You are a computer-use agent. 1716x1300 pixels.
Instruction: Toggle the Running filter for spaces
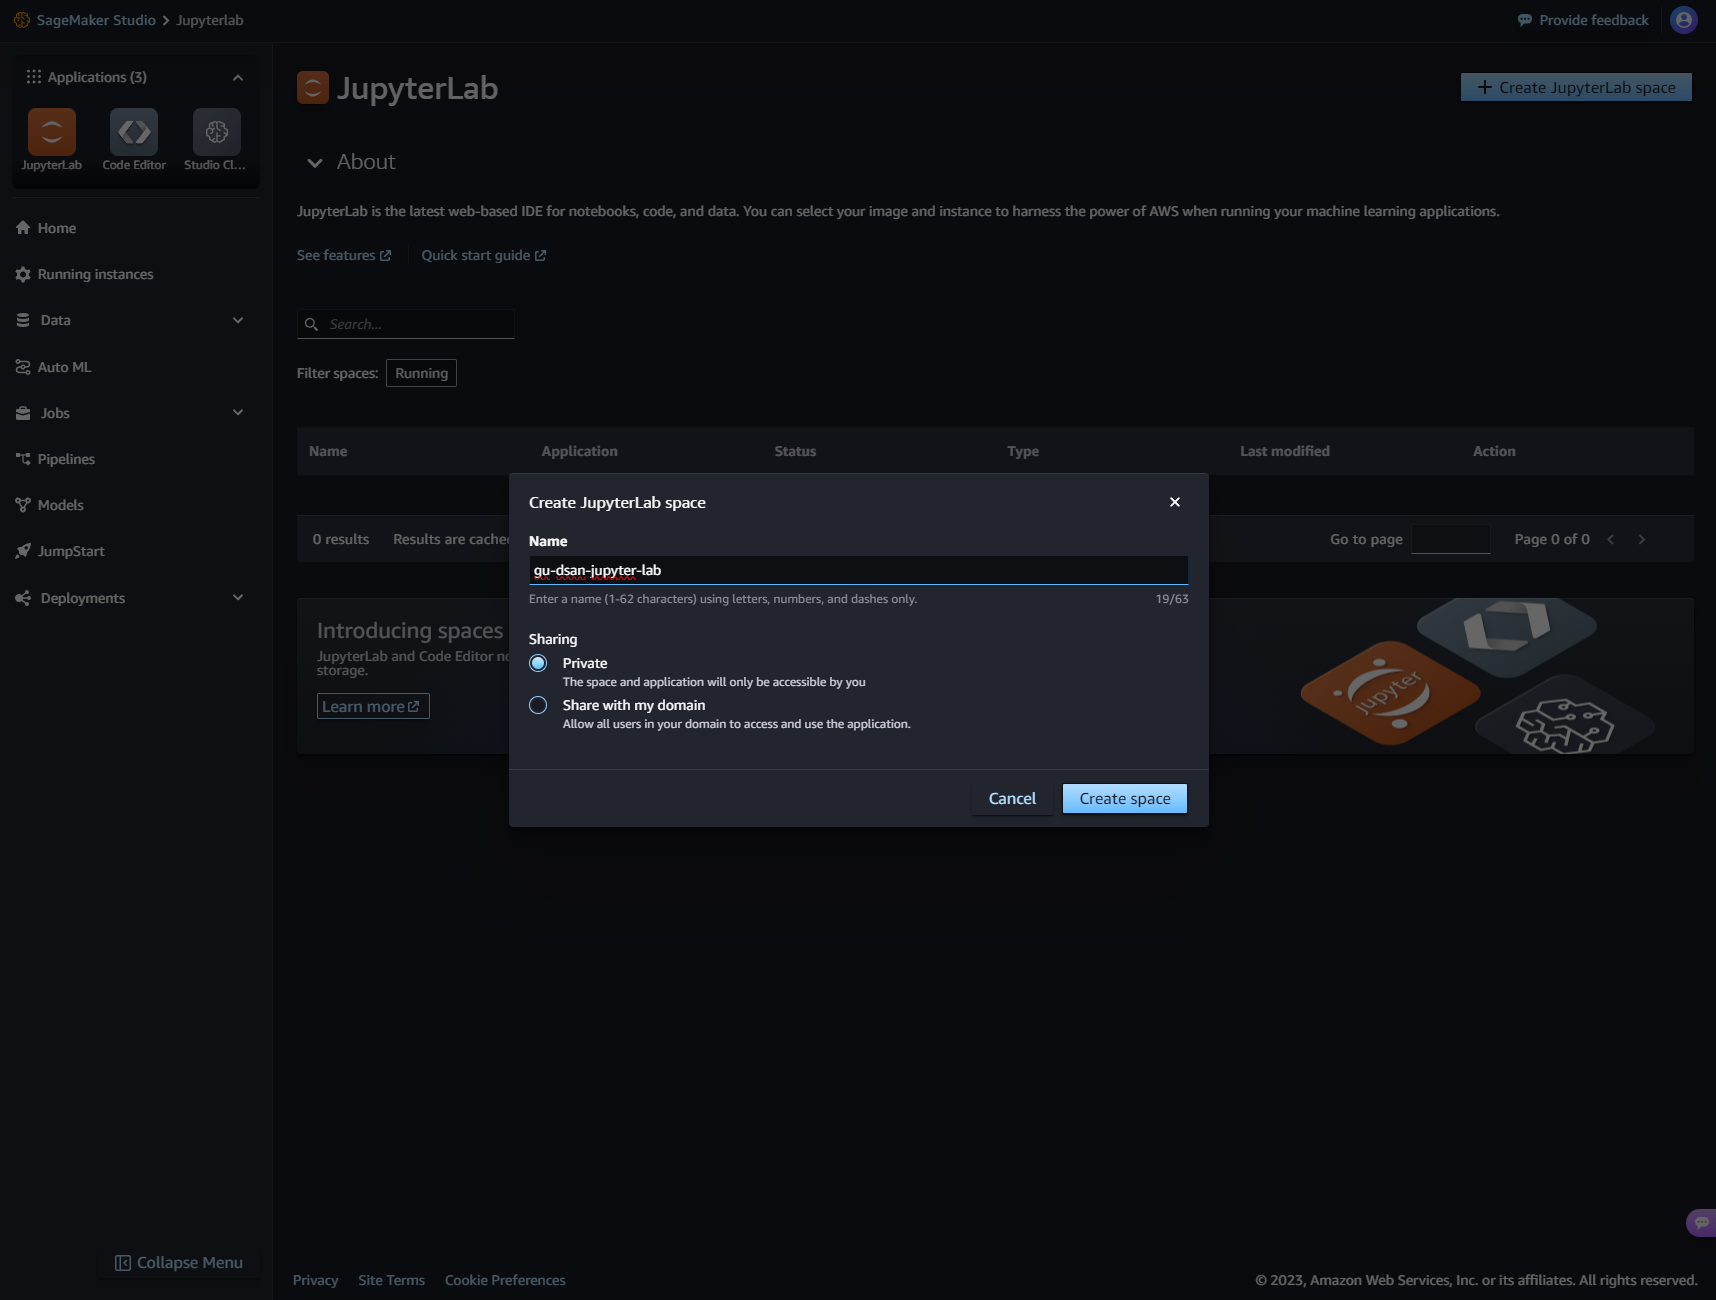421,373
